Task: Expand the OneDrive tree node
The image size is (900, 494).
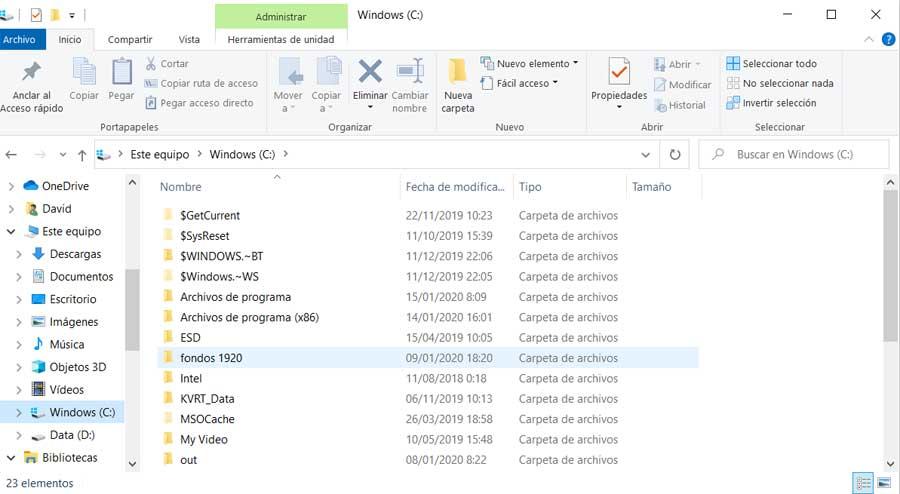Action: 11,186
